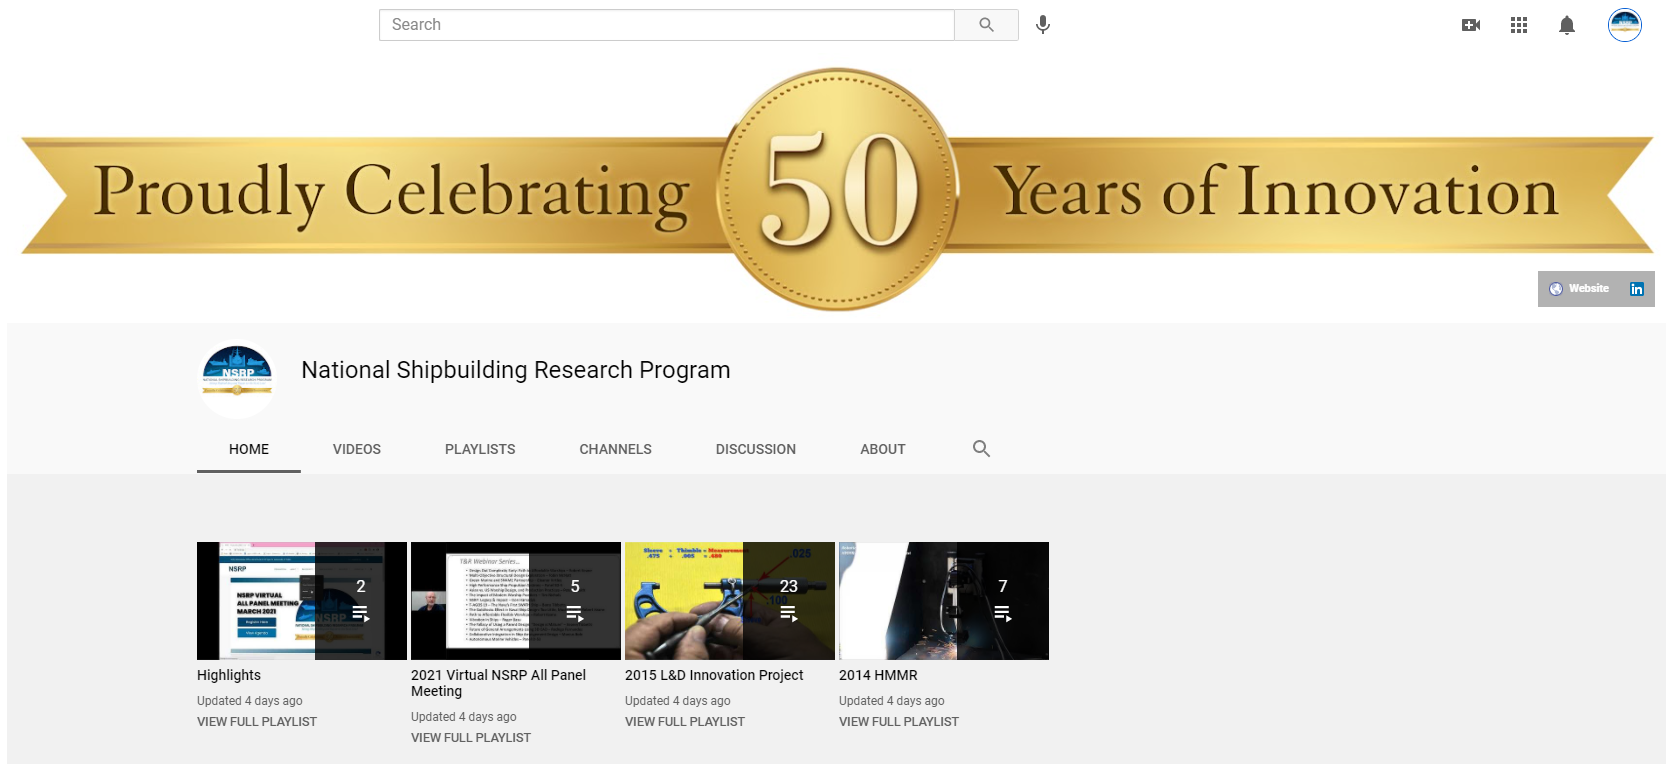Open the YouTube apps grid icon
The width and height of the screenshot is (1666, 764).
pyautogui.click(x=1519, y=25)
